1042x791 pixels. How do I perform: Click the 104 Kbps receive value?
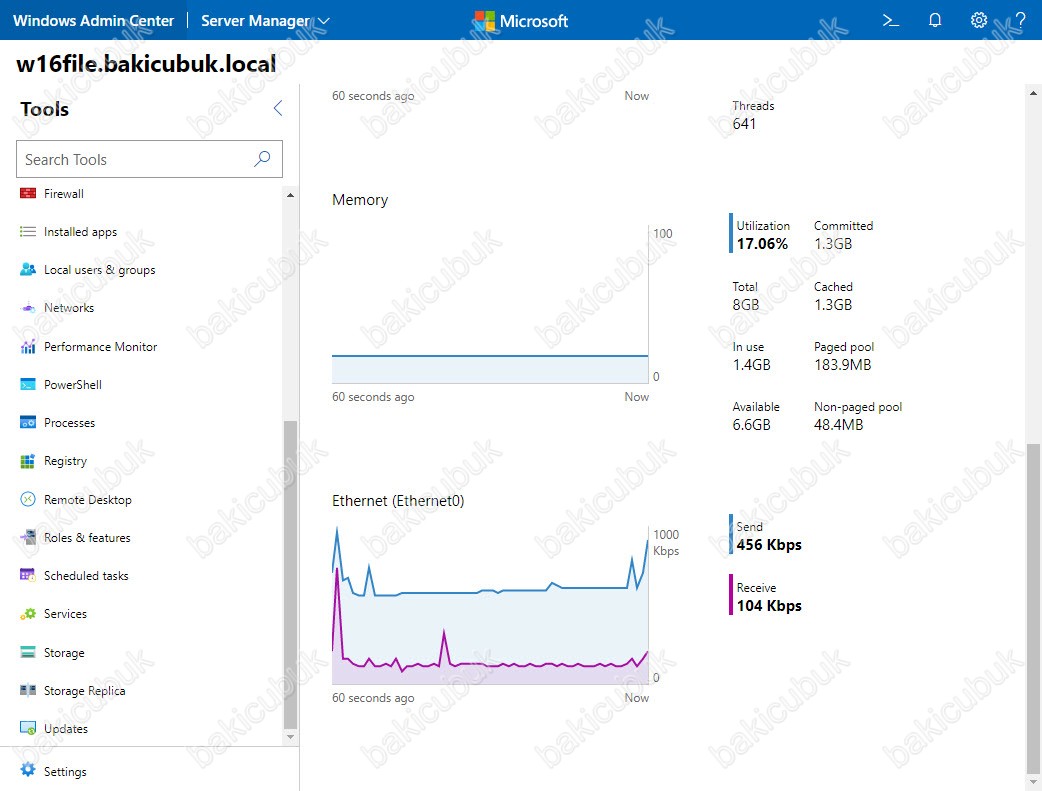point(769,606)
